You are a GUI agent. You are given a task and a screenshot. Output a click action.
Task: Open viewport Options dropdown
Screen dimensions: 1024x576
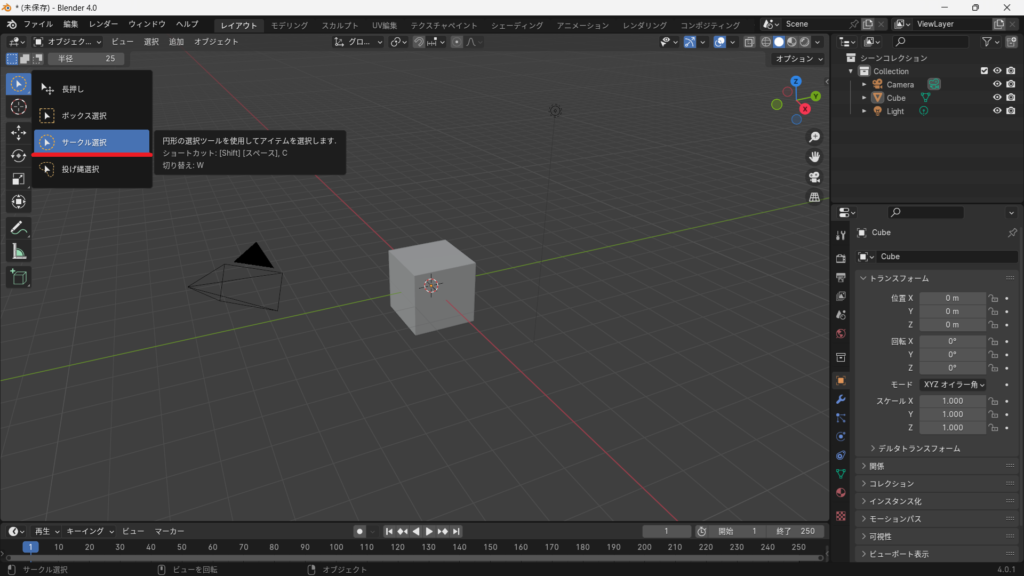799,59
